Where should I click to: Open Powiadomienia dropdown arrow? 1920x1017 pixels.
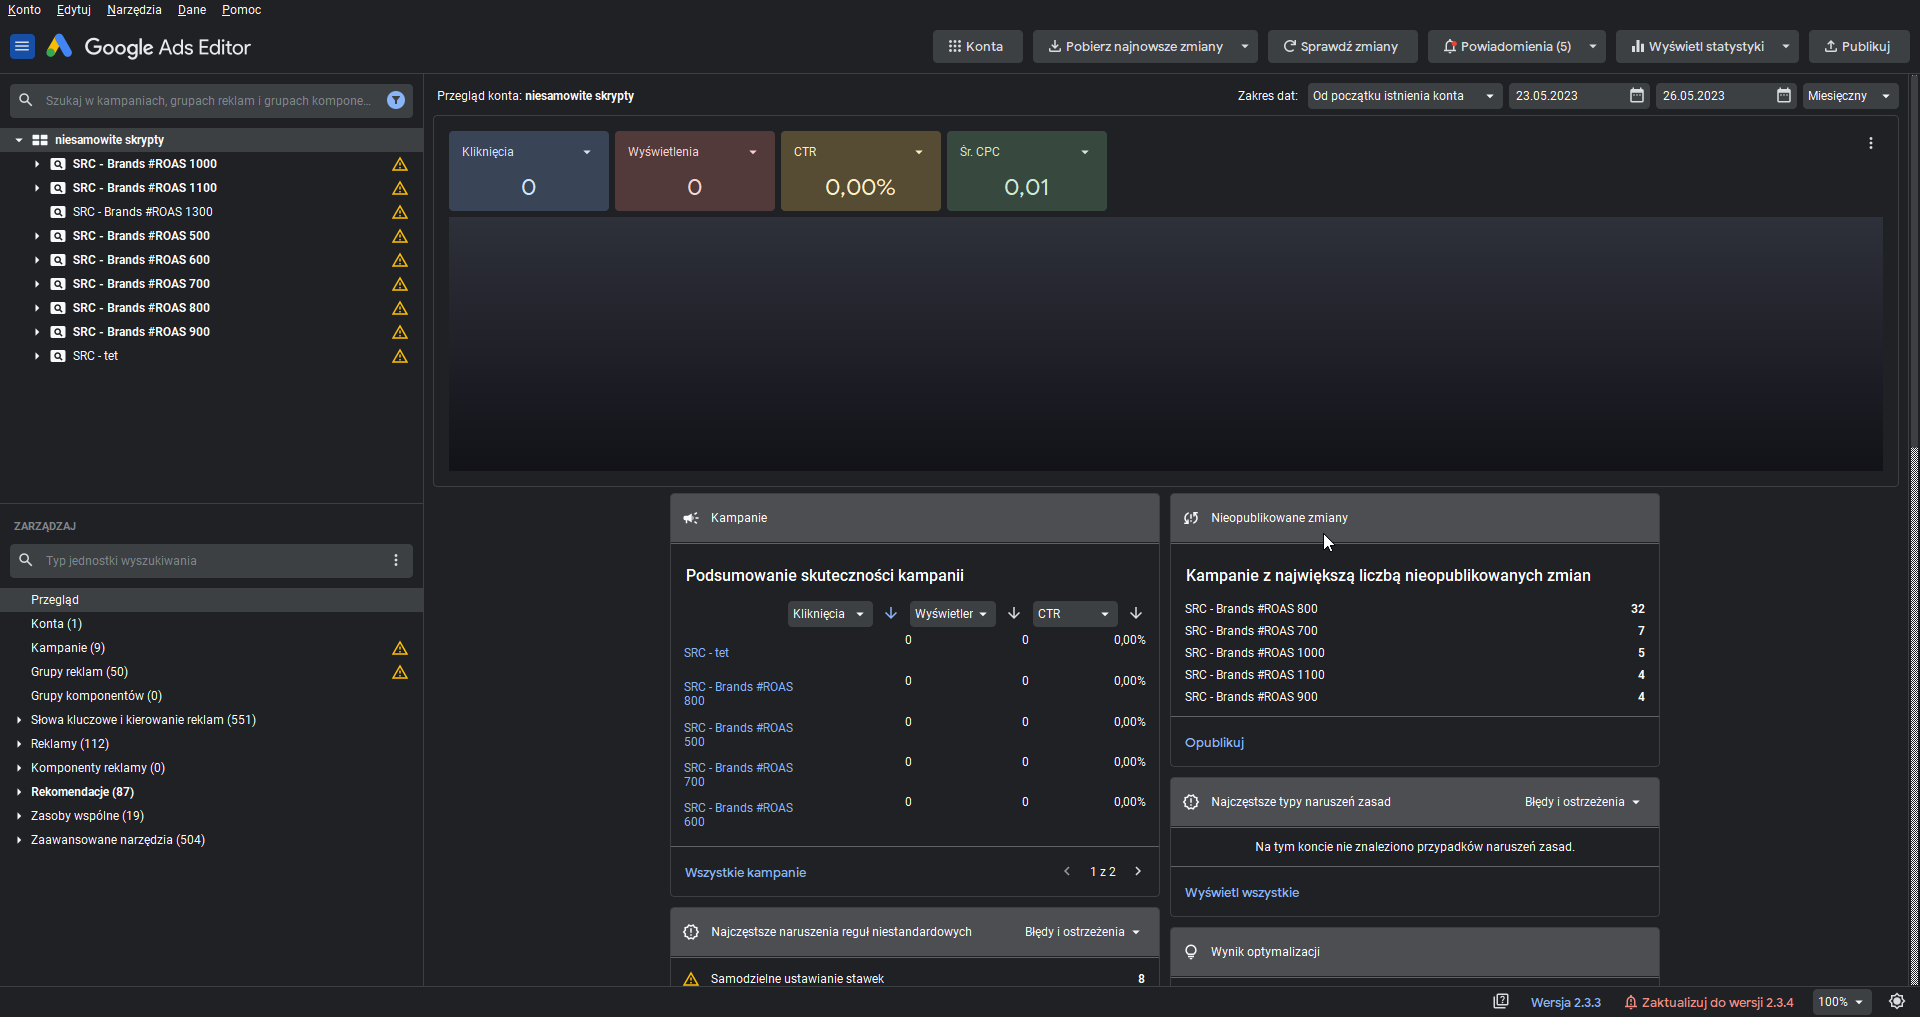[1593, 46]
